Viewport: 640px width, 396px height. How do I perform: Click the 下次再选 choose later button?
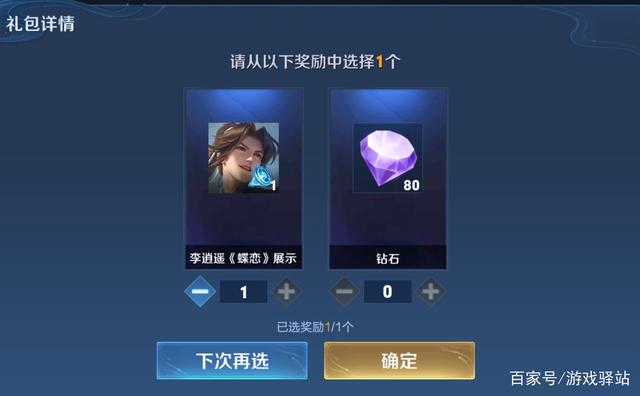232,361
